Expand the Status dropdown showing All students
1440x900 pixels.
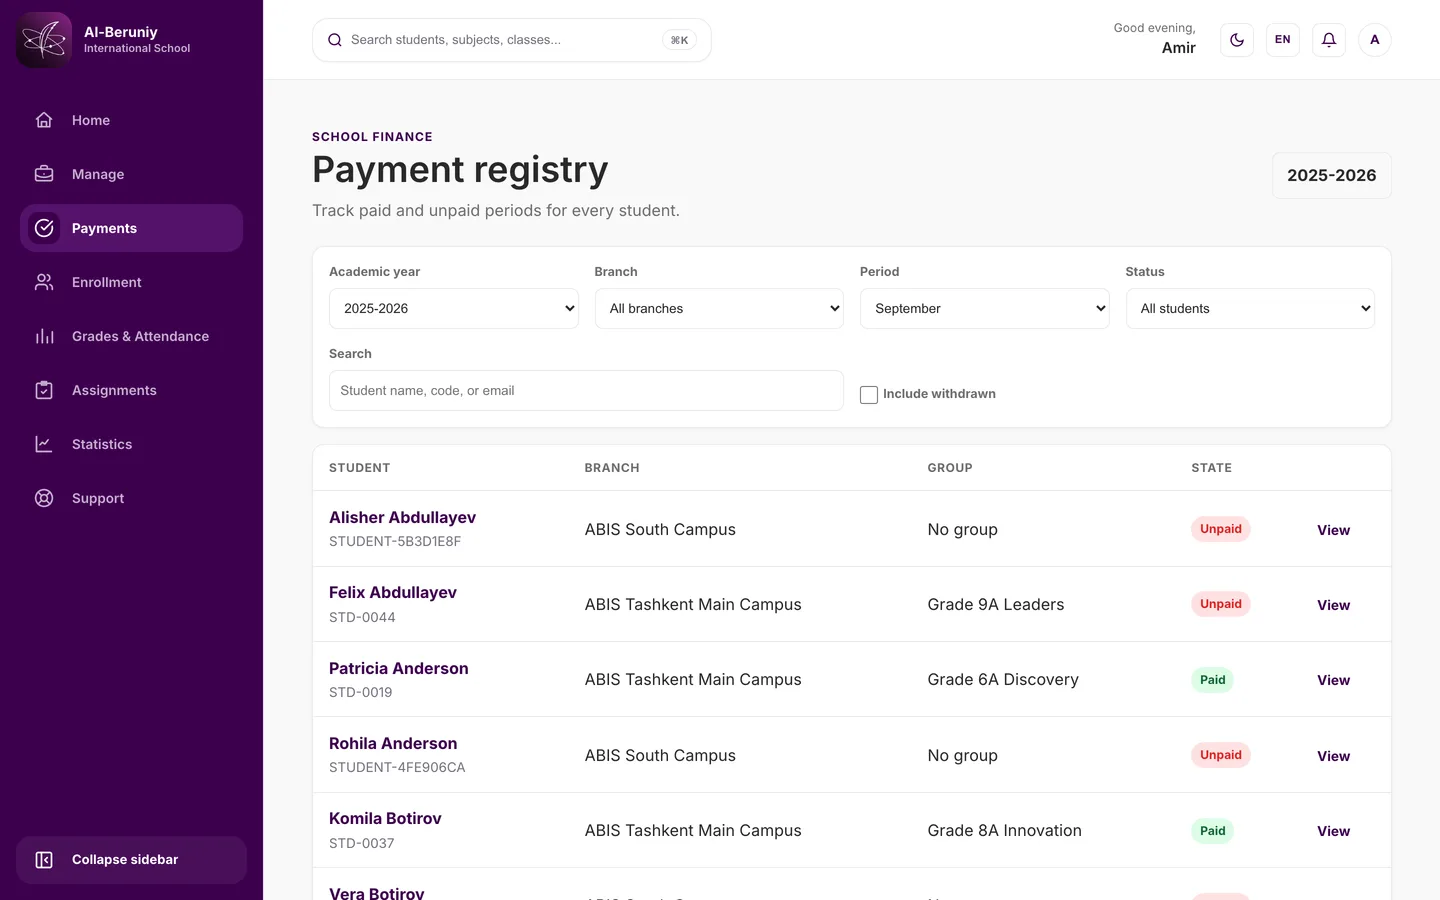[1250, 308]
